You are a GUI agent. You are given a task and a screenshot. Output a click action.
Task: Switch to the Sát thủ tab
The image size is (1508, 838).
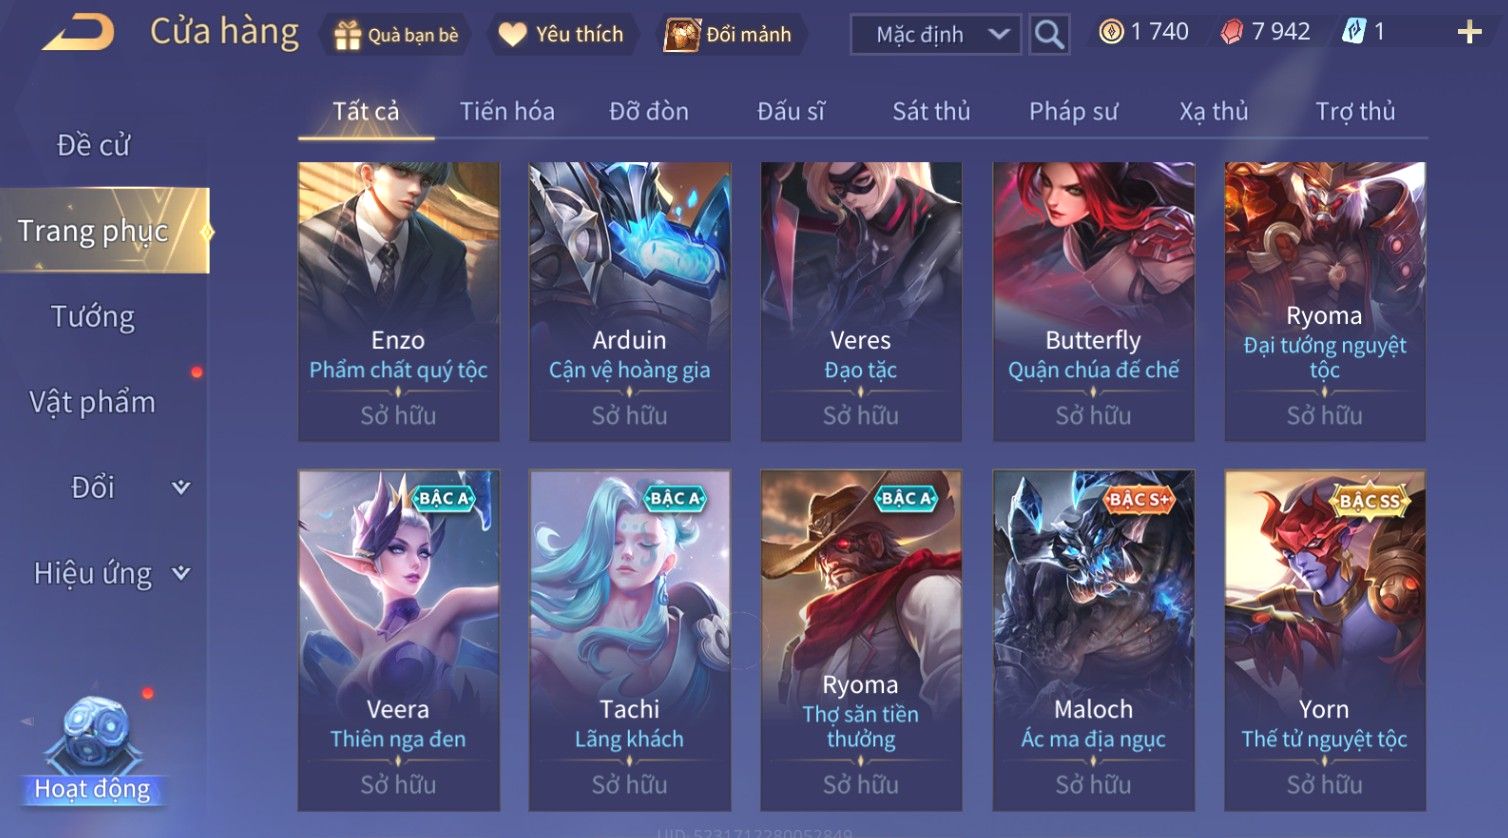coord(931,111)
